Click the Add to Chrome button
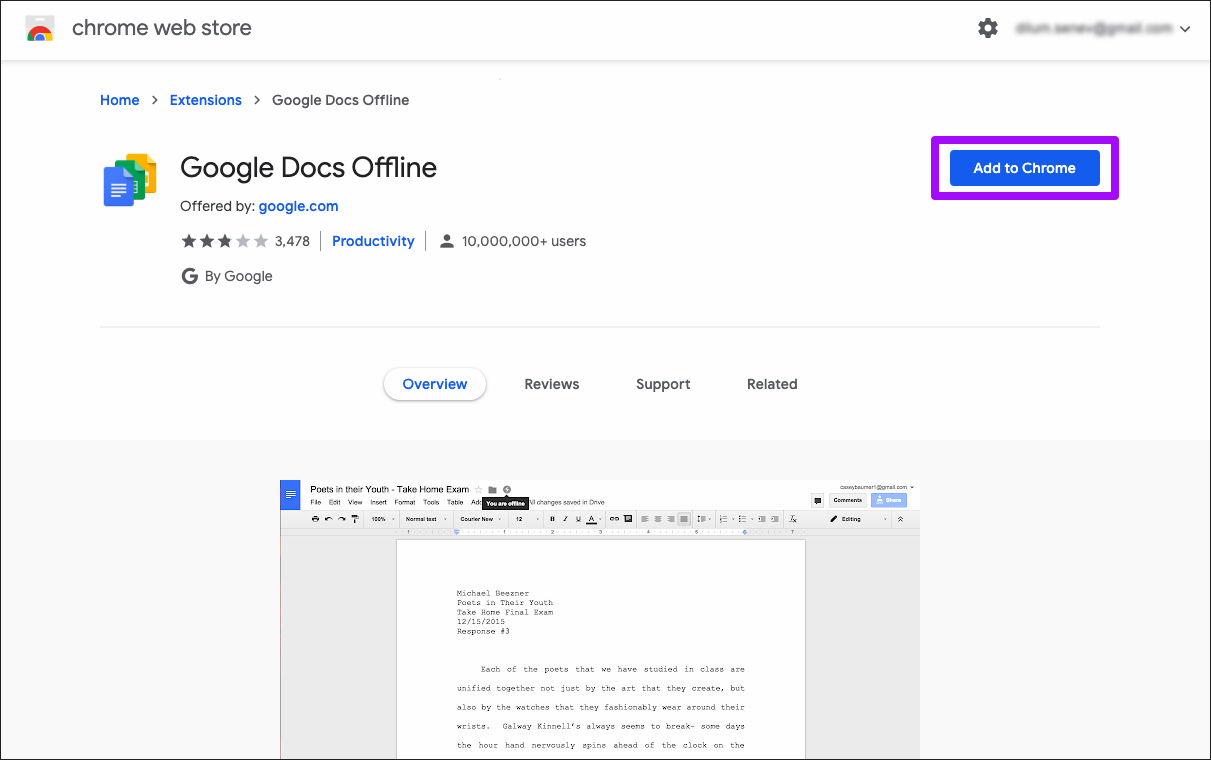Image resolution: width=1211 pixels, height=760 pixels. (x=1024, y=168)
